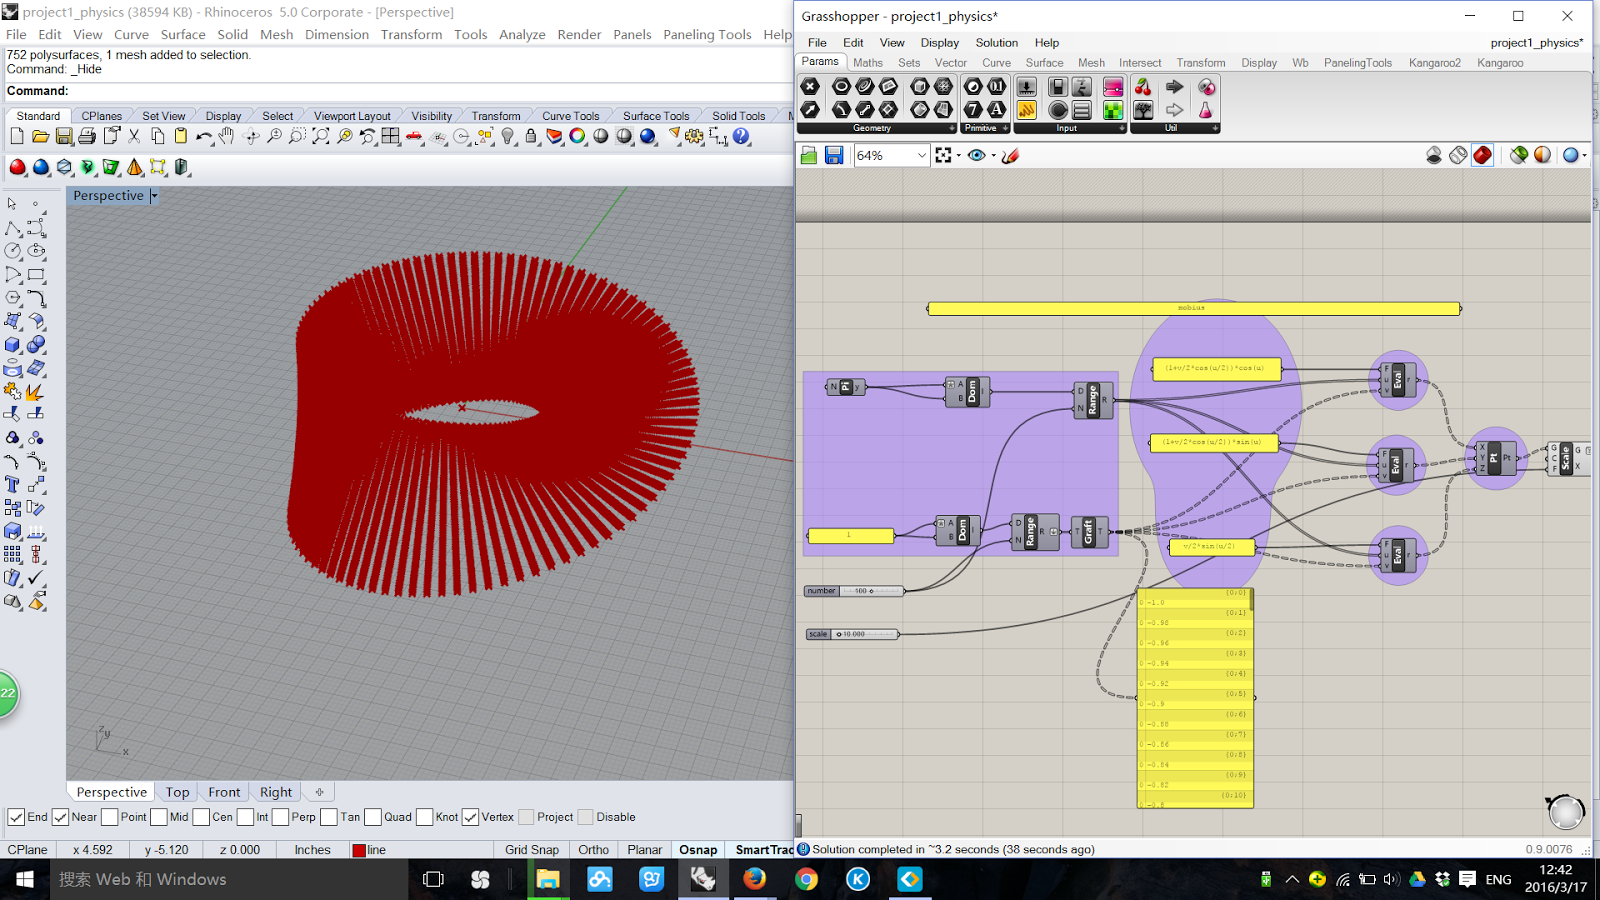Open the 64% zoom level dropdown

tap(921, 155)
